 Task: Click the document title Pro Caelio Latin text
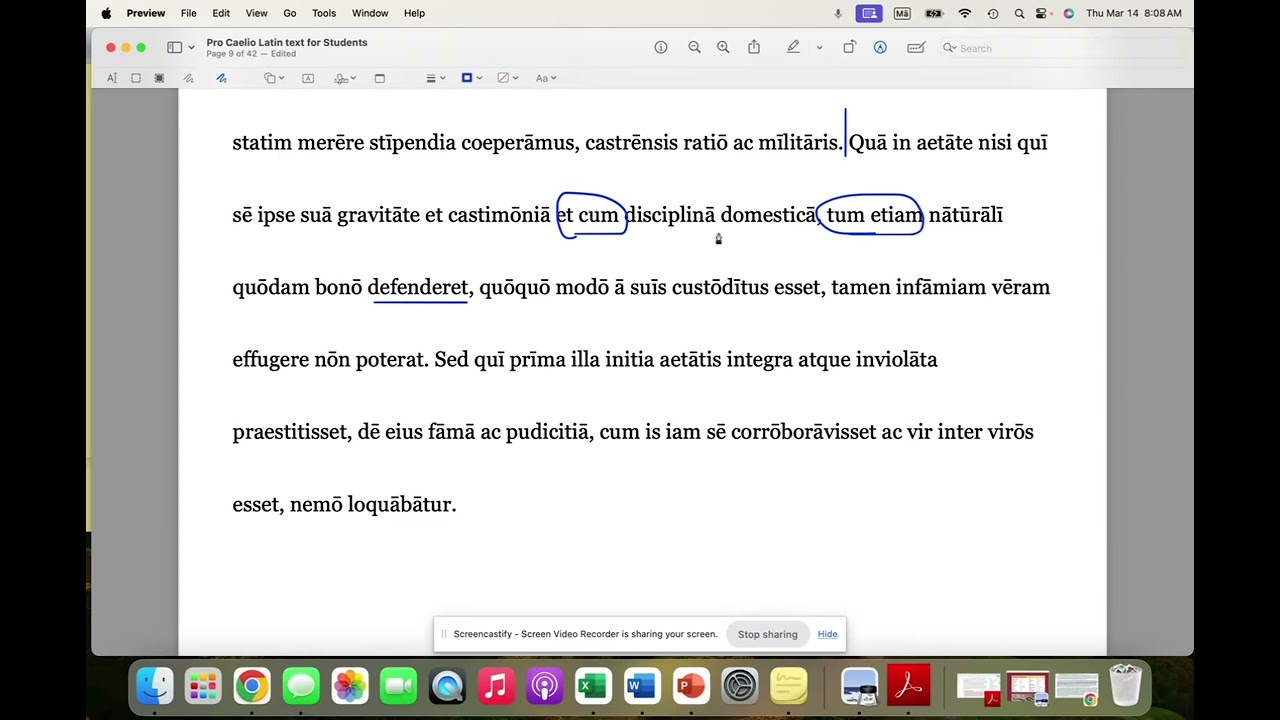pos(287,42)
